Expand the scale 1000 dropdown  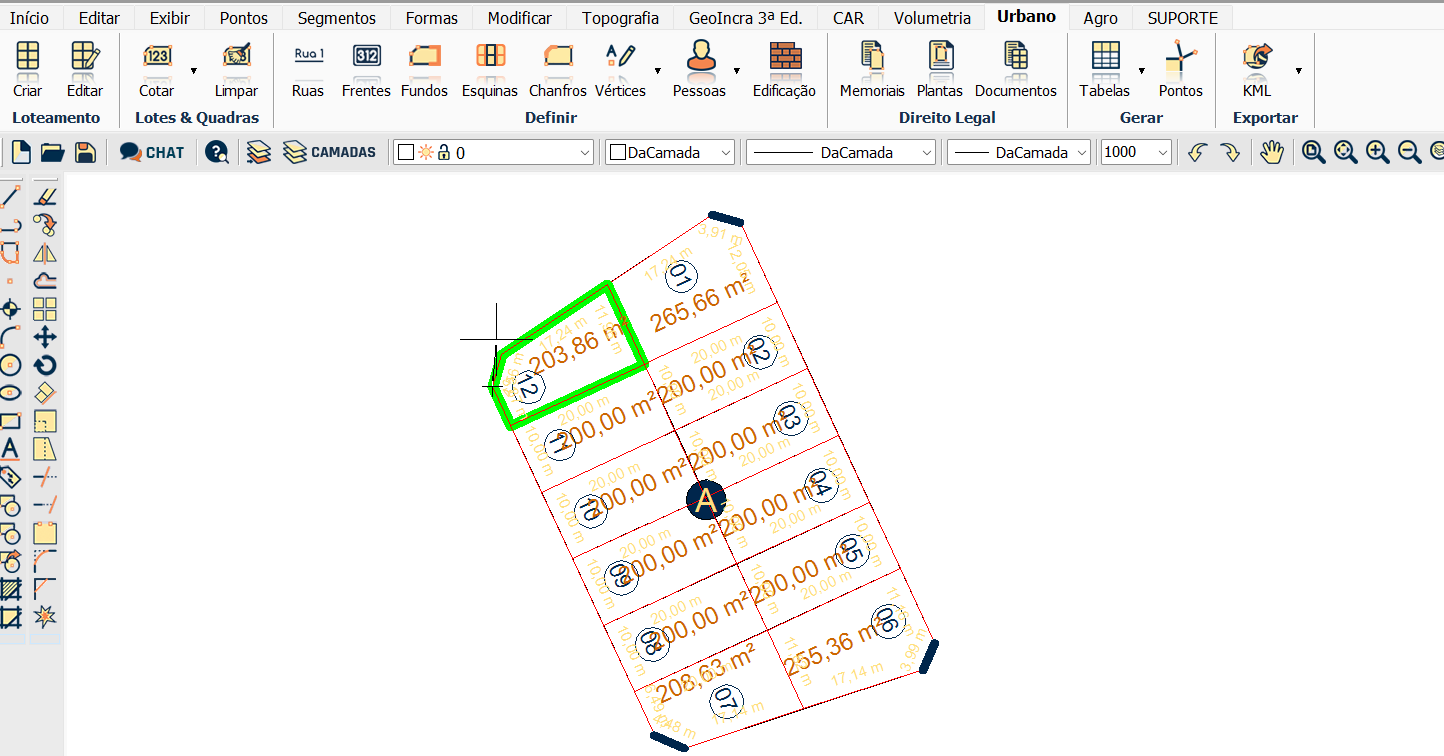pos(1162,153)
